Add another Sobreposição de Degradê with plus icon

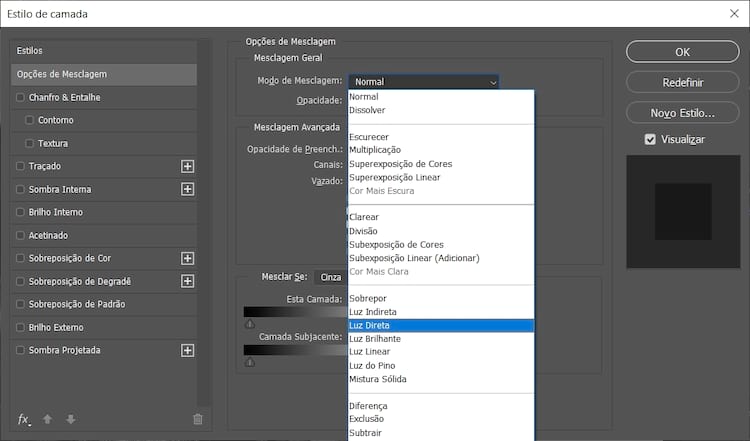click(188, 281)
